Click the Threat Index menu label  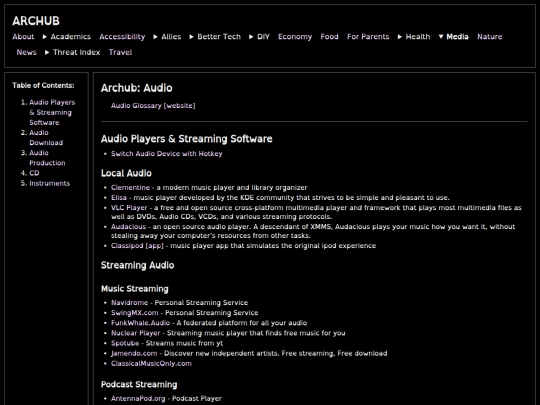pos(76,52)
